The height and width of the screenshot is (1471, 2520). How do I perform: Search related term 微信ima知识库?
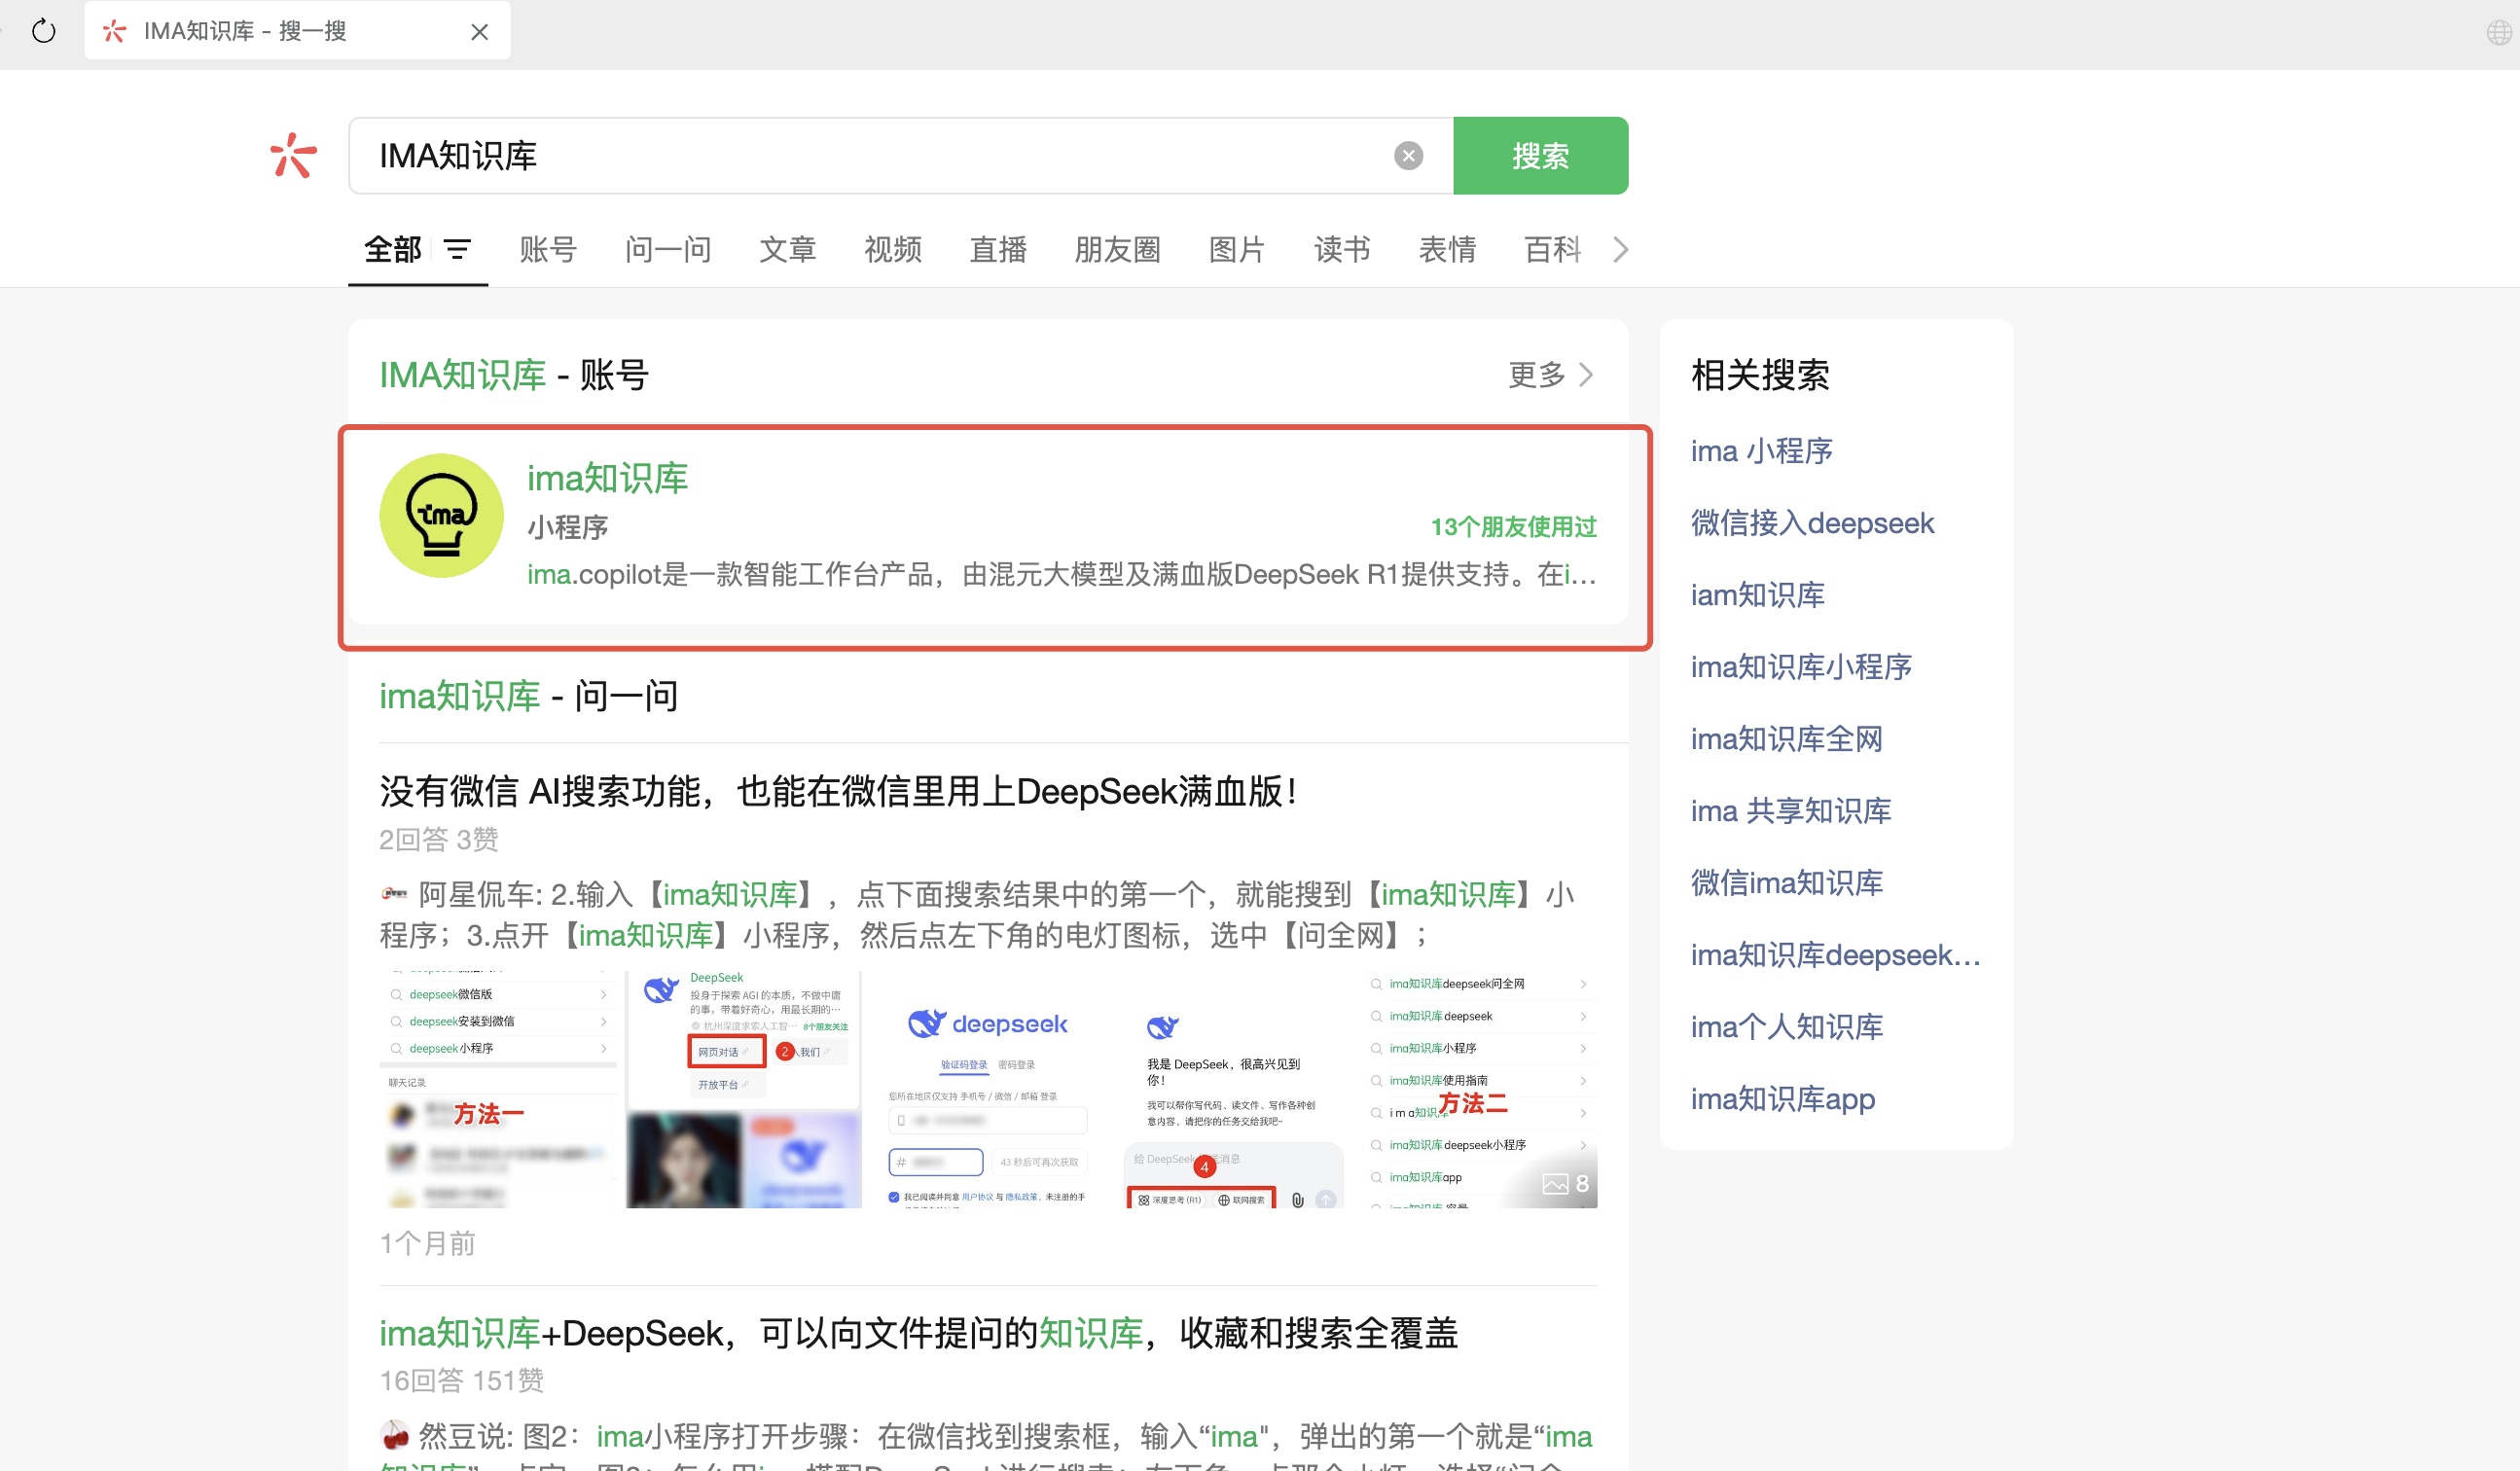click(1786, 883)
